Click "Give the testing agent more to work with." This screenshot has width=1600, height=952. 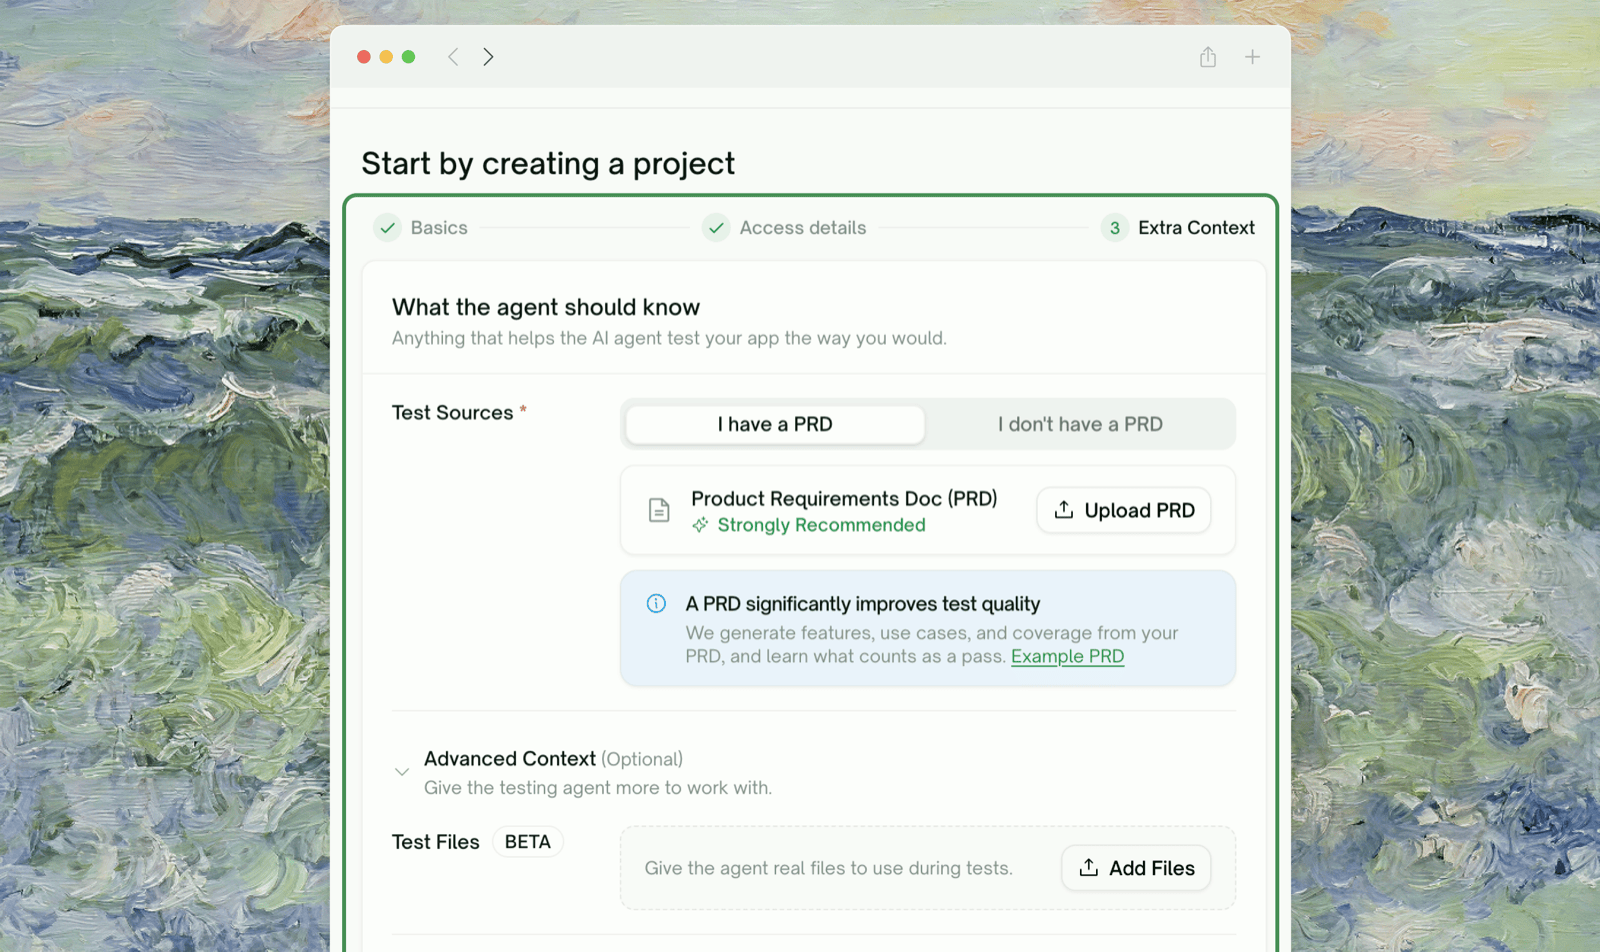(598, 788)
